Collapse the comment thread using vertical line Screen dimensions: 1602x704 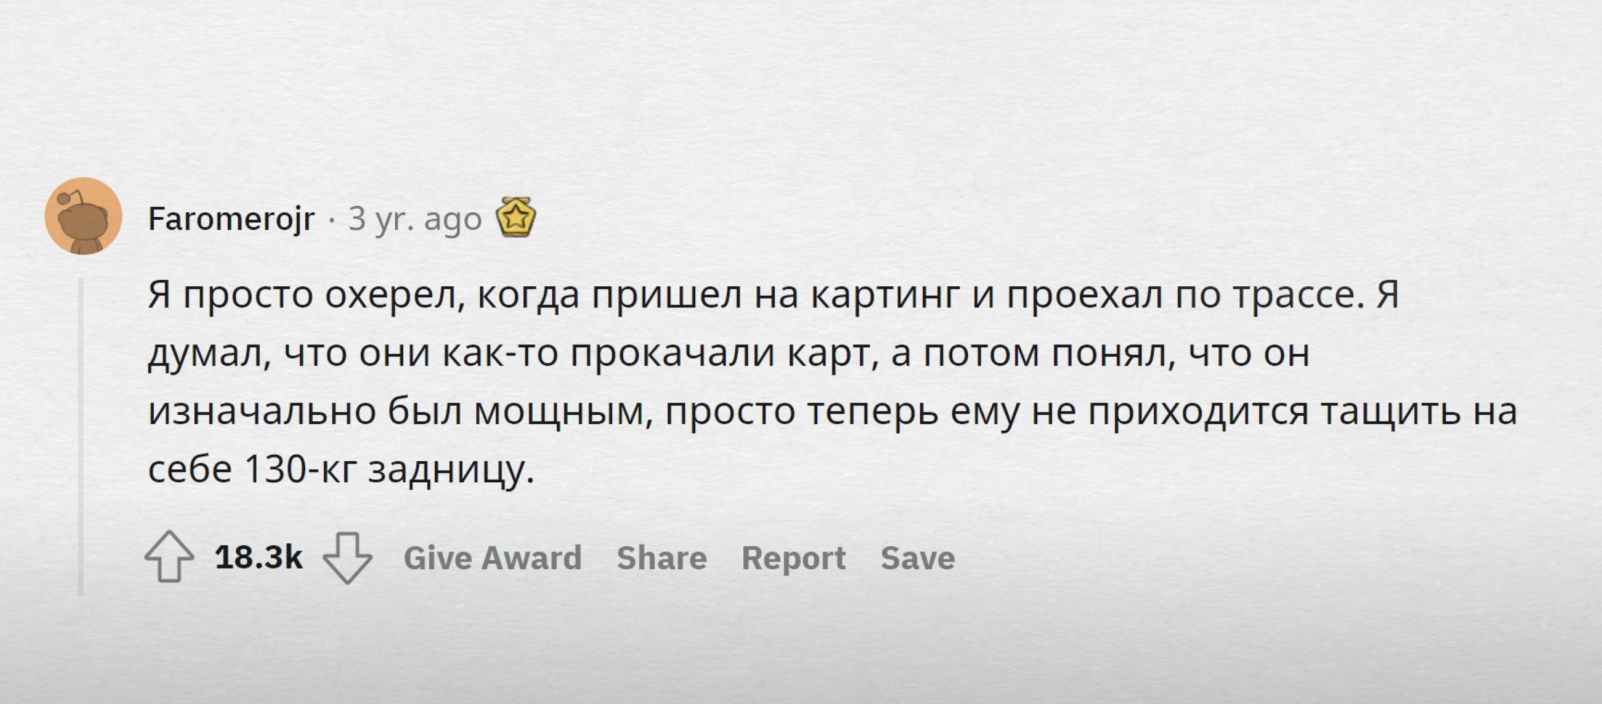point(82,437)
